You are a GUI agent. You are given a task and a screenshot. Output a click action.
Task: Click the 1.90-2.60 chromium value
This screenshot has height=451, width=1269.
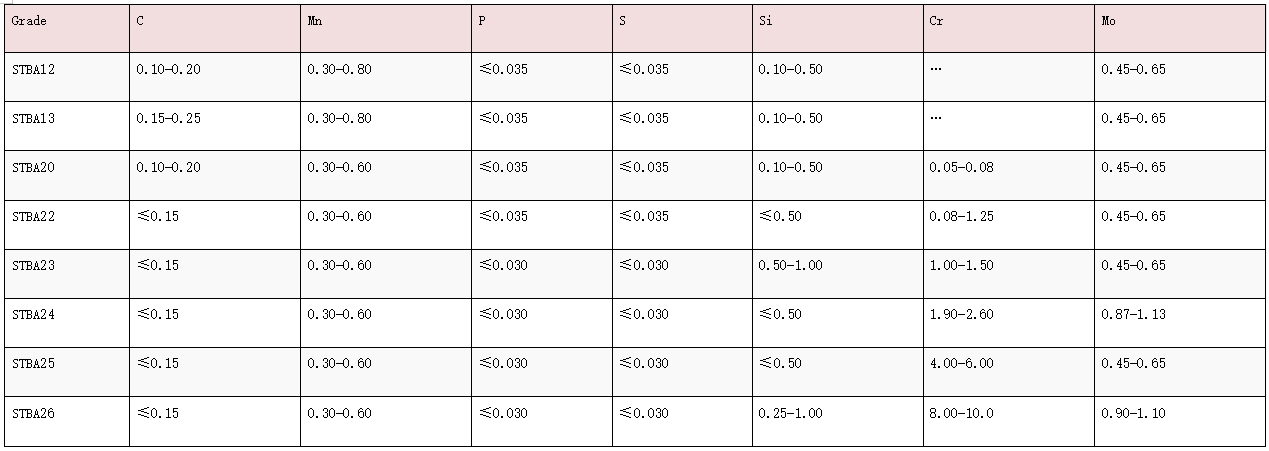click(961, 315)
